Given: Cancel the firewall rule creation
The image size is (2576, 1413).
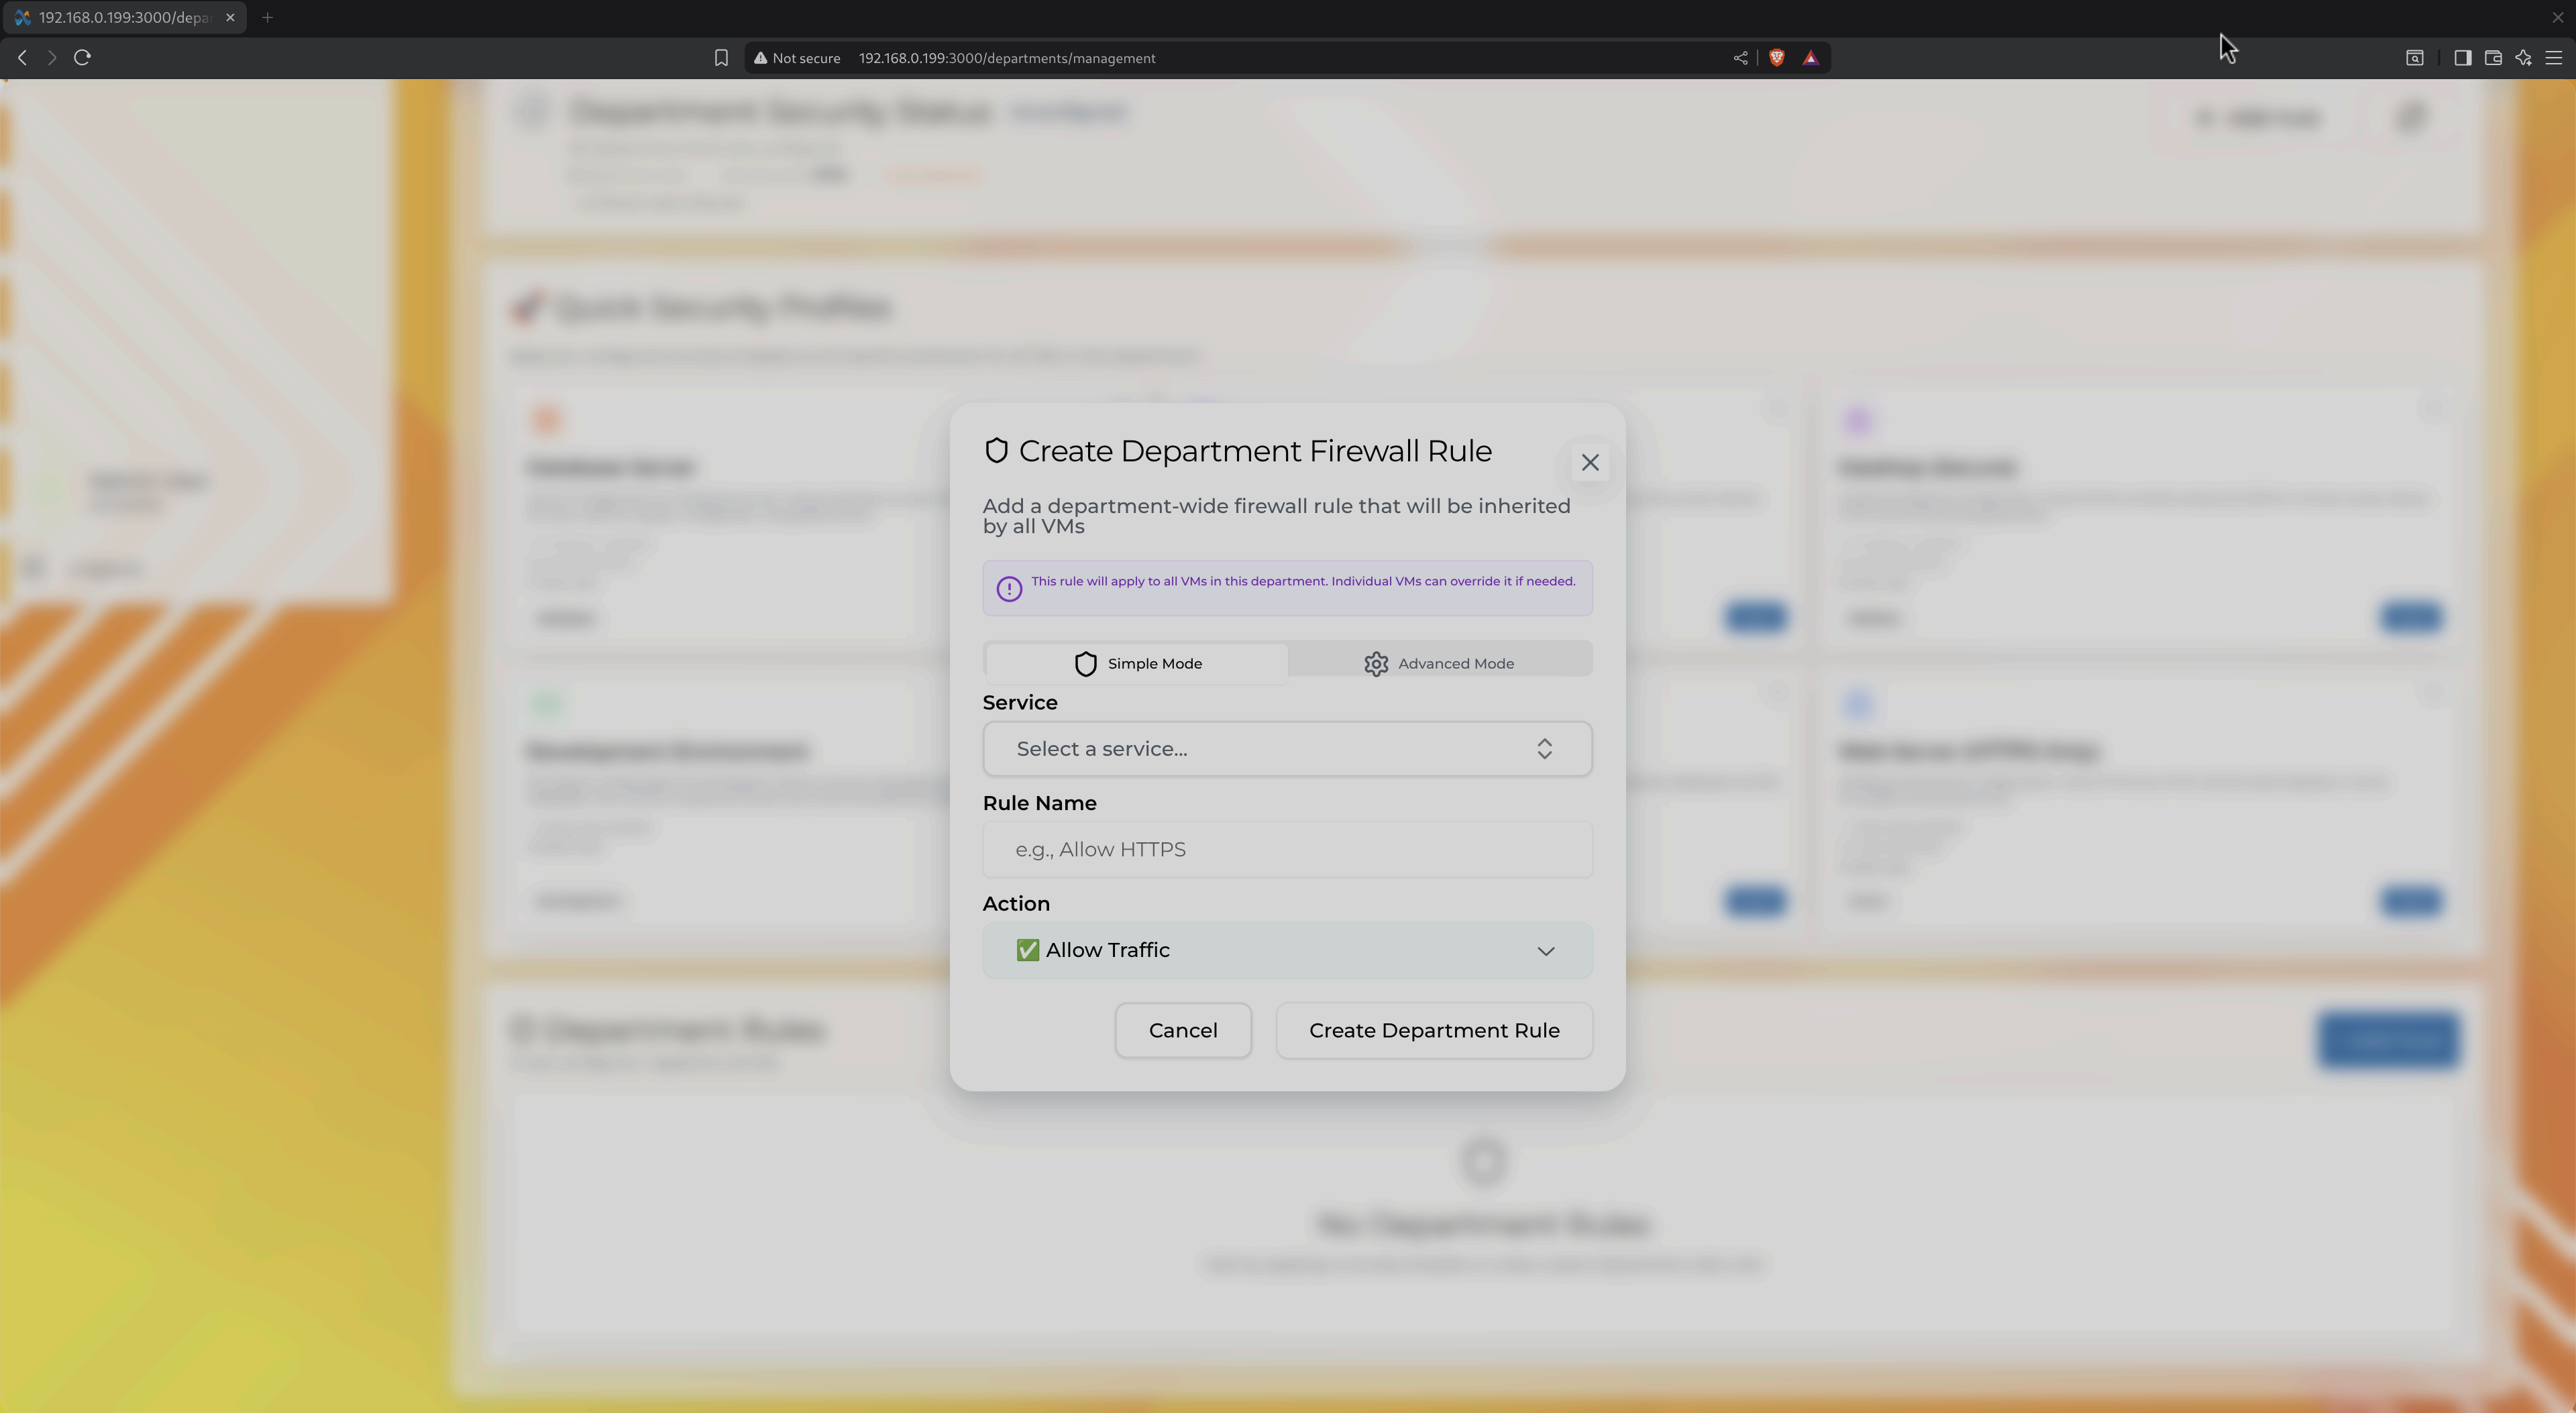Looking at the screenshot, I should tap(1183, 1030).
